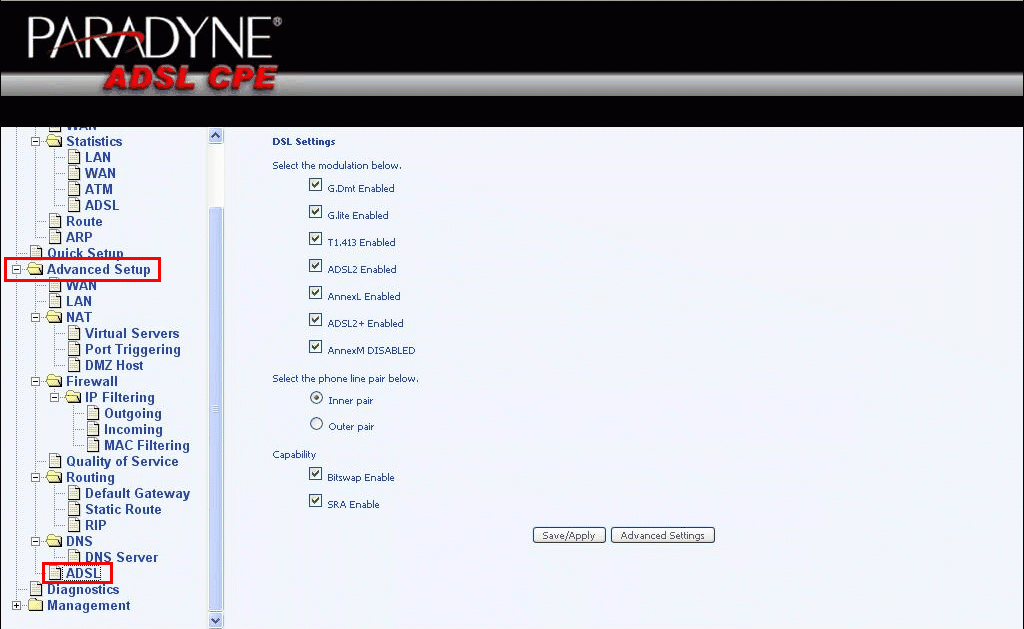Click the Save/Apply button
1024x629 pixels.
coord(568,534)
